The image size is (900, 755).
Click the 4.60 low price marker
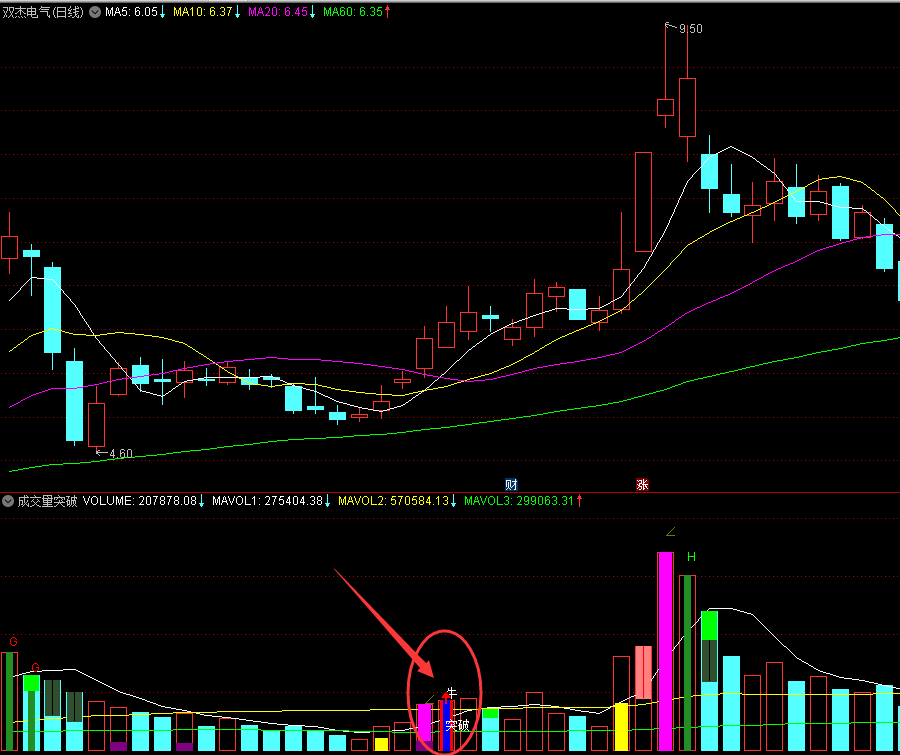point(121,454)
